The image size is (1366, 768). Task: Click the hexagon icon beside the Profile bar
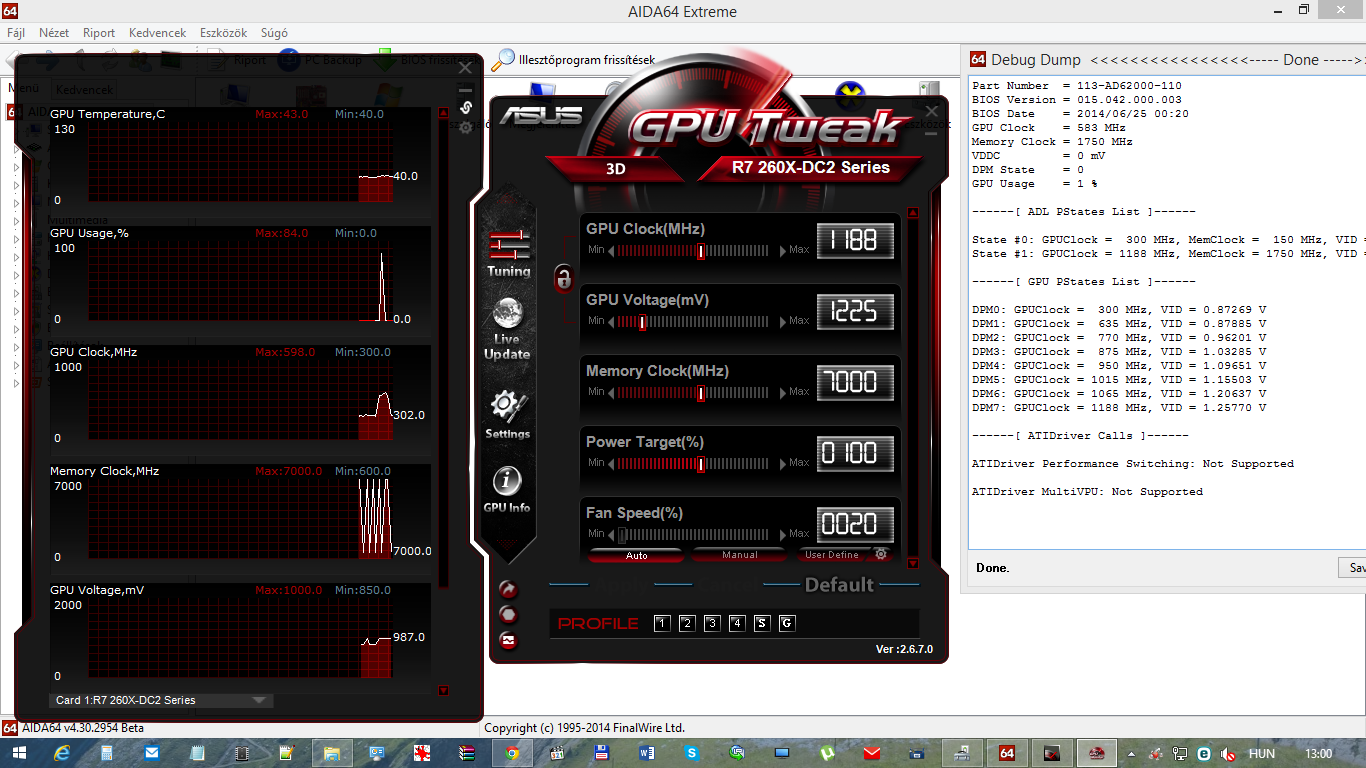point(508,615)
